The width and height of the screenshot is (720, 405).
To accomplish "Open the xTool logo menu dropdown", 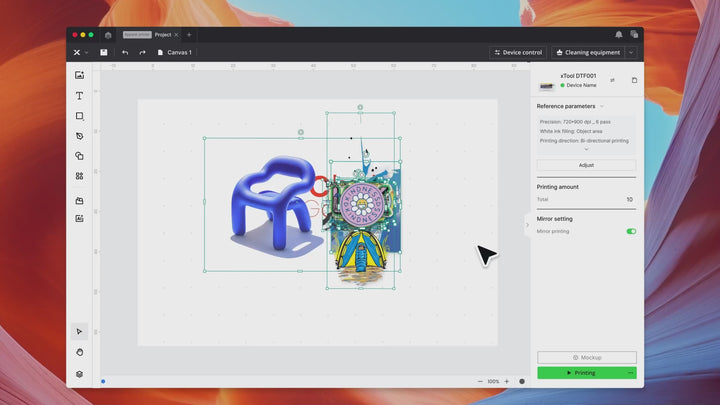I will pos(81,52).
